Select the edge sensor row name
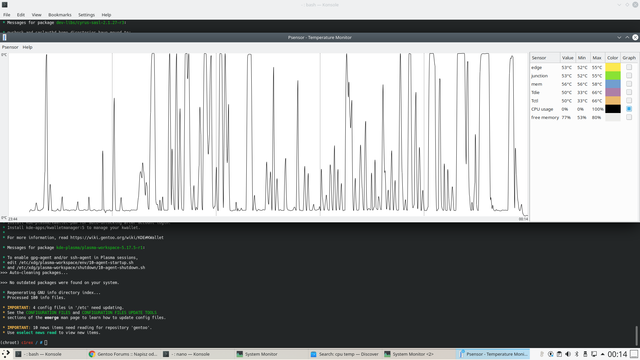 (537, 67)
